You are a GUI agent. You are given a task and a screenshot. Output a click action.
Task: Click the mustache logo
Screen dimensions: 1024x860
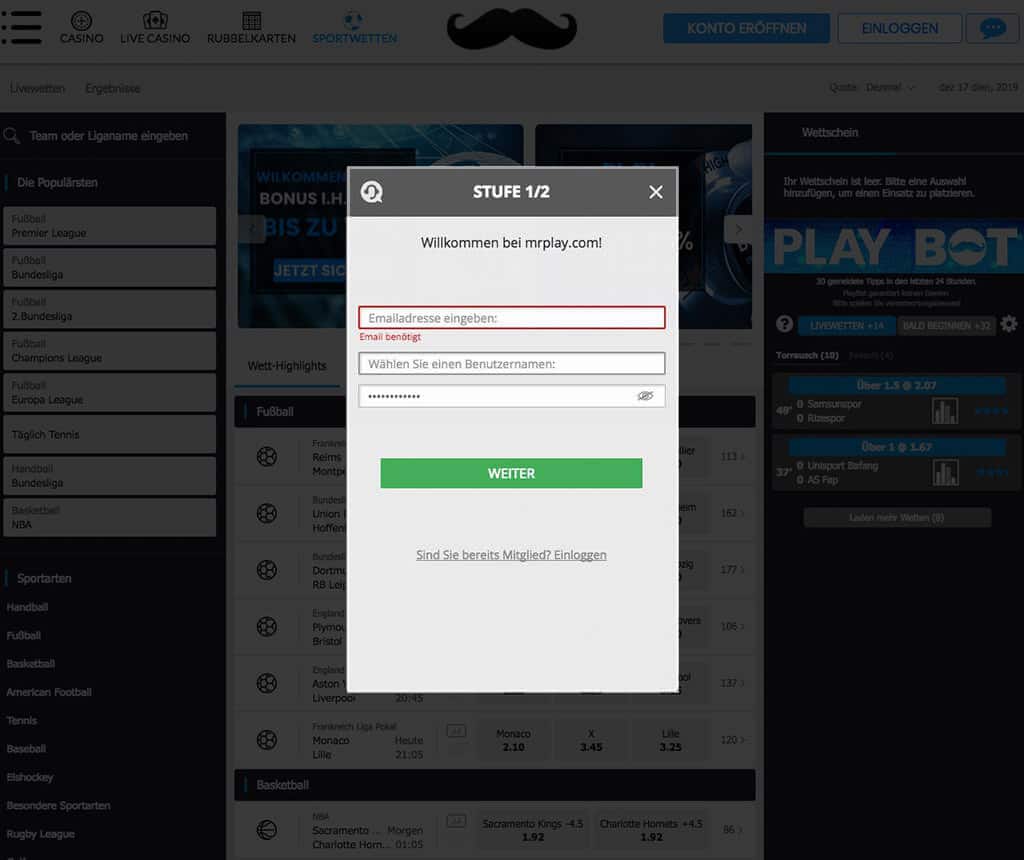[511, 30]
